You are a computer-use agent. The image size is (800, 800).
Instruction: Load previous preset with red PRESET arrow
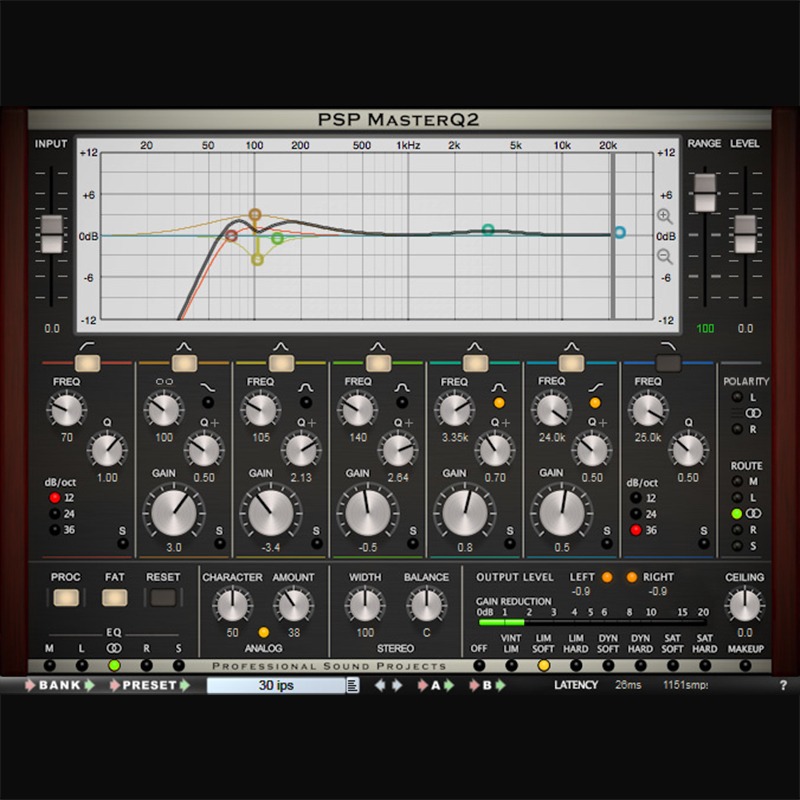point(115,685)
